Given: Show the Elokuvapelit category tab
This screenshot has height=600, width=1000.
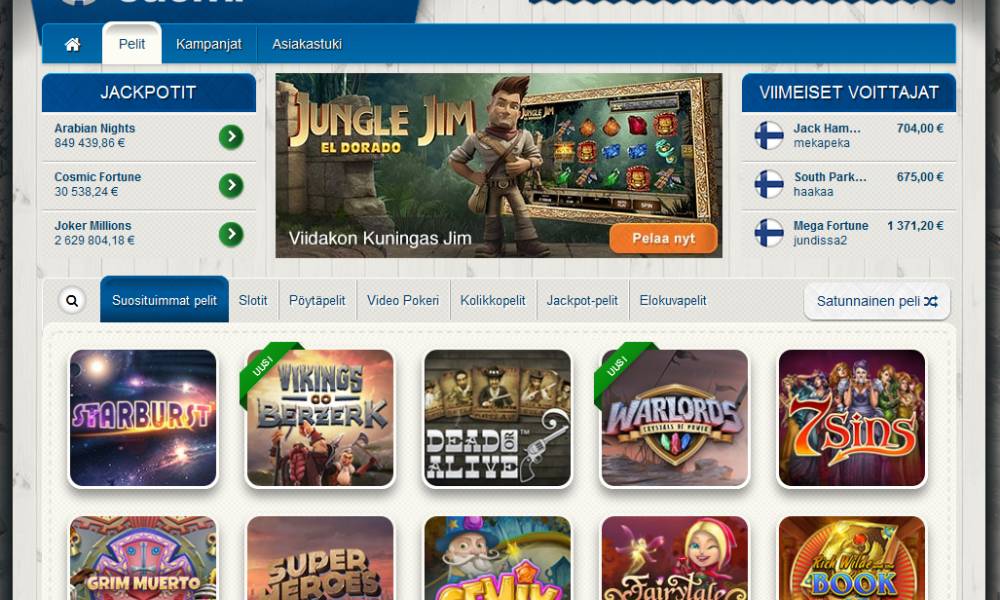Looking at the screenshot, I should (673, 300).
